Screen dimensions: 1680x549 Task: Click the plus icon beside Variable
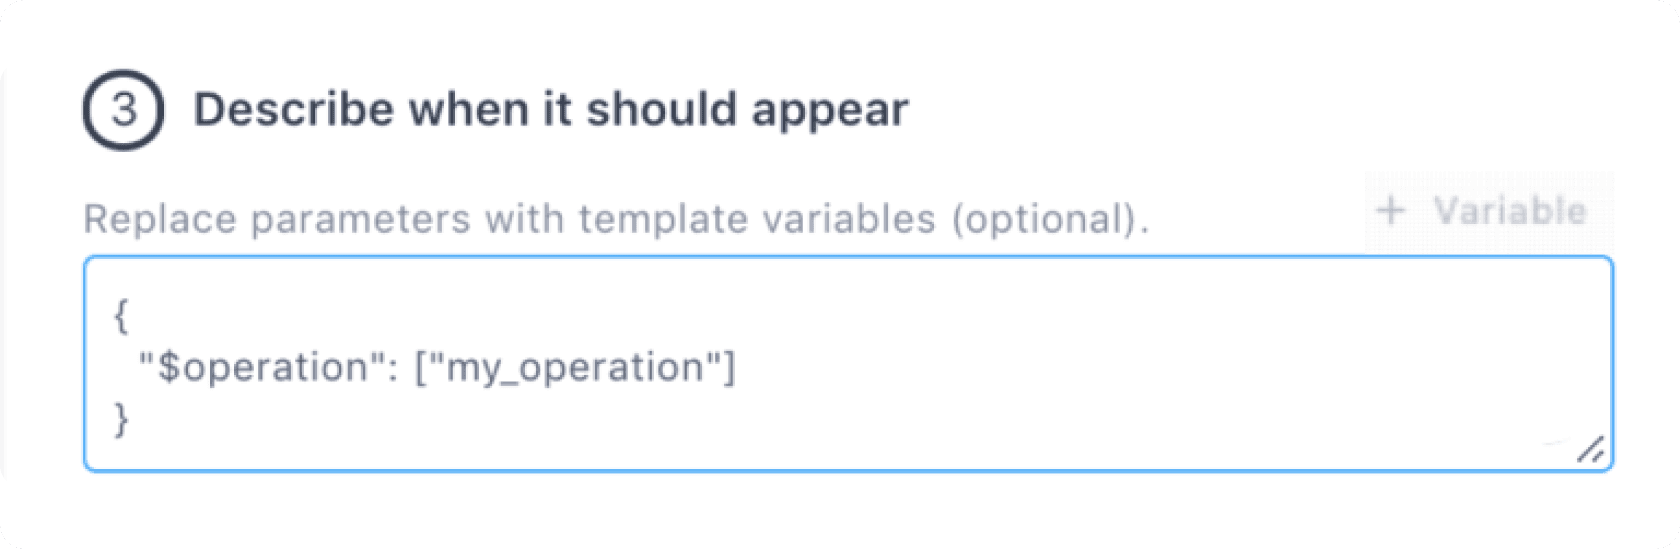point(1391,210)
